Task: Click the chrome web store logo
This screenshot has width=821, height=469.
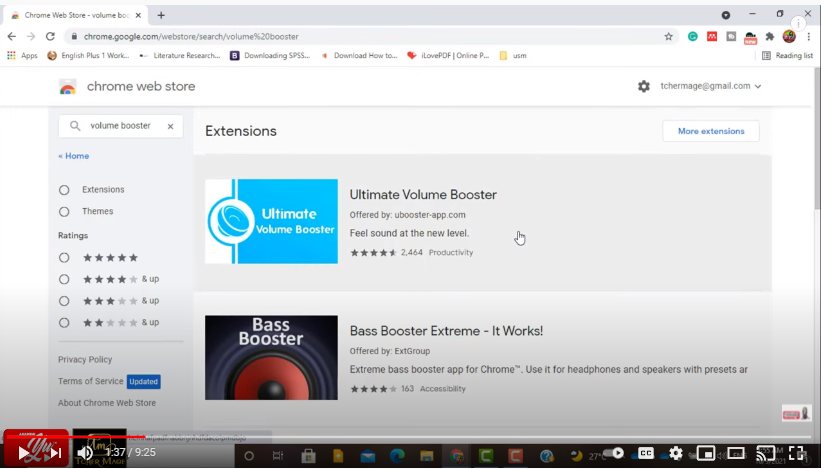Action: pyautogui.click(x=127, y=86)
